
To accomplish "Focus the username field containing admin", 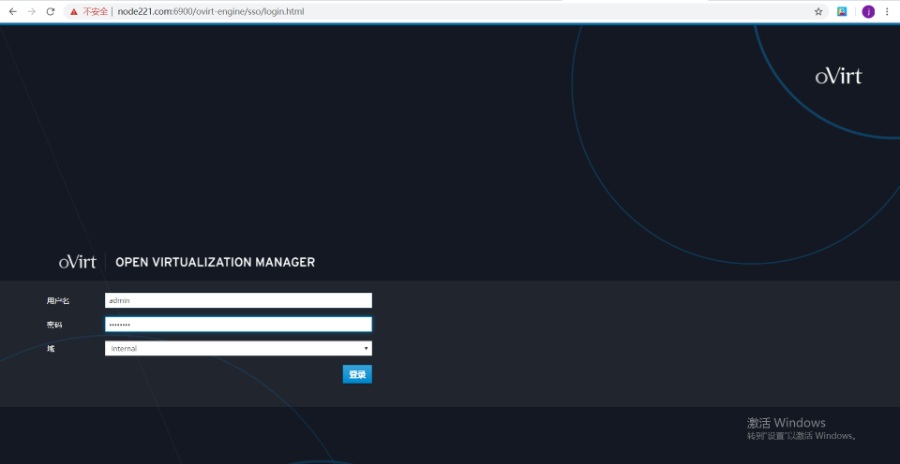I will (238, 300).
